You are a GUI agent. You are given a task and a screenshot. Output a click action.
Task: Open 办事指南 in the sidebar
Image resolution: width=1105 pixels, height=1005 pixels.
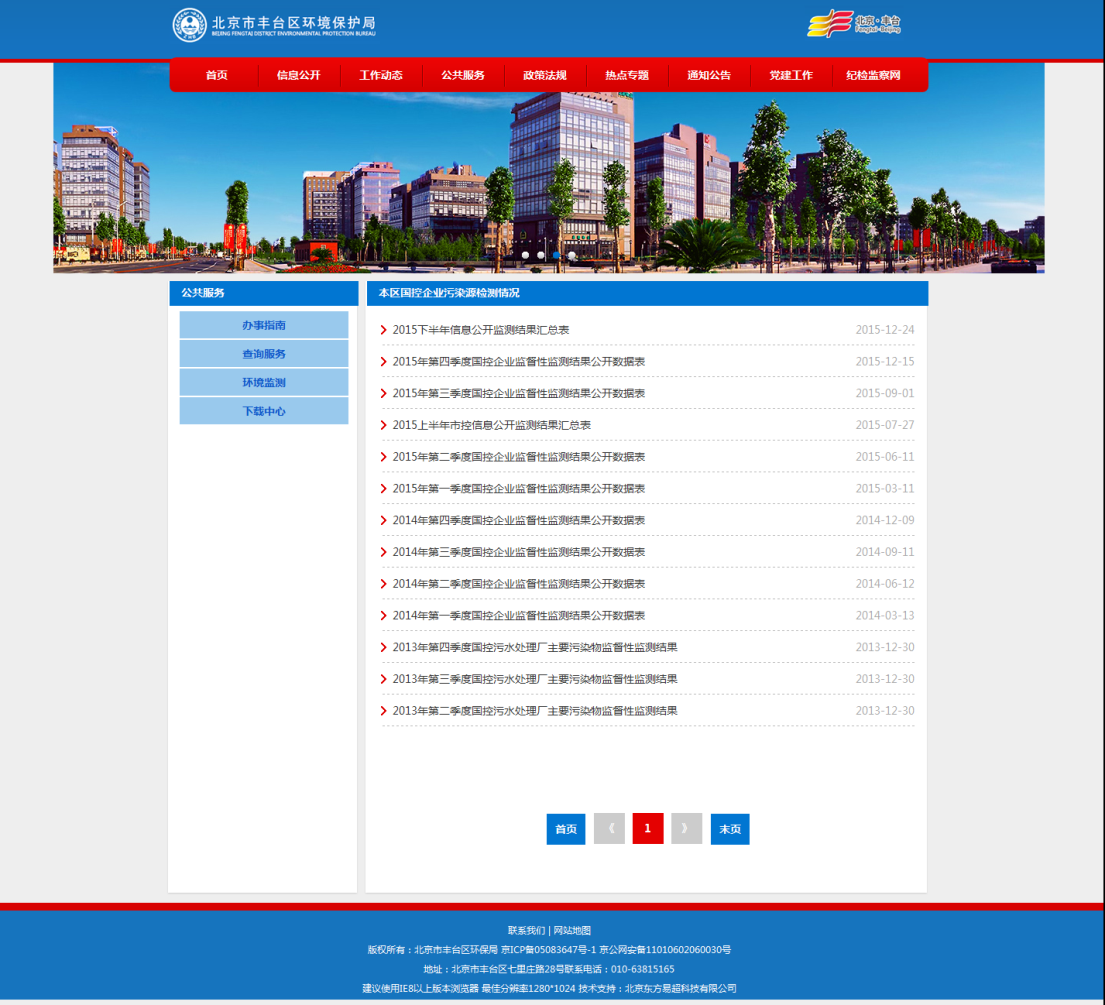[x=264, y=325]
